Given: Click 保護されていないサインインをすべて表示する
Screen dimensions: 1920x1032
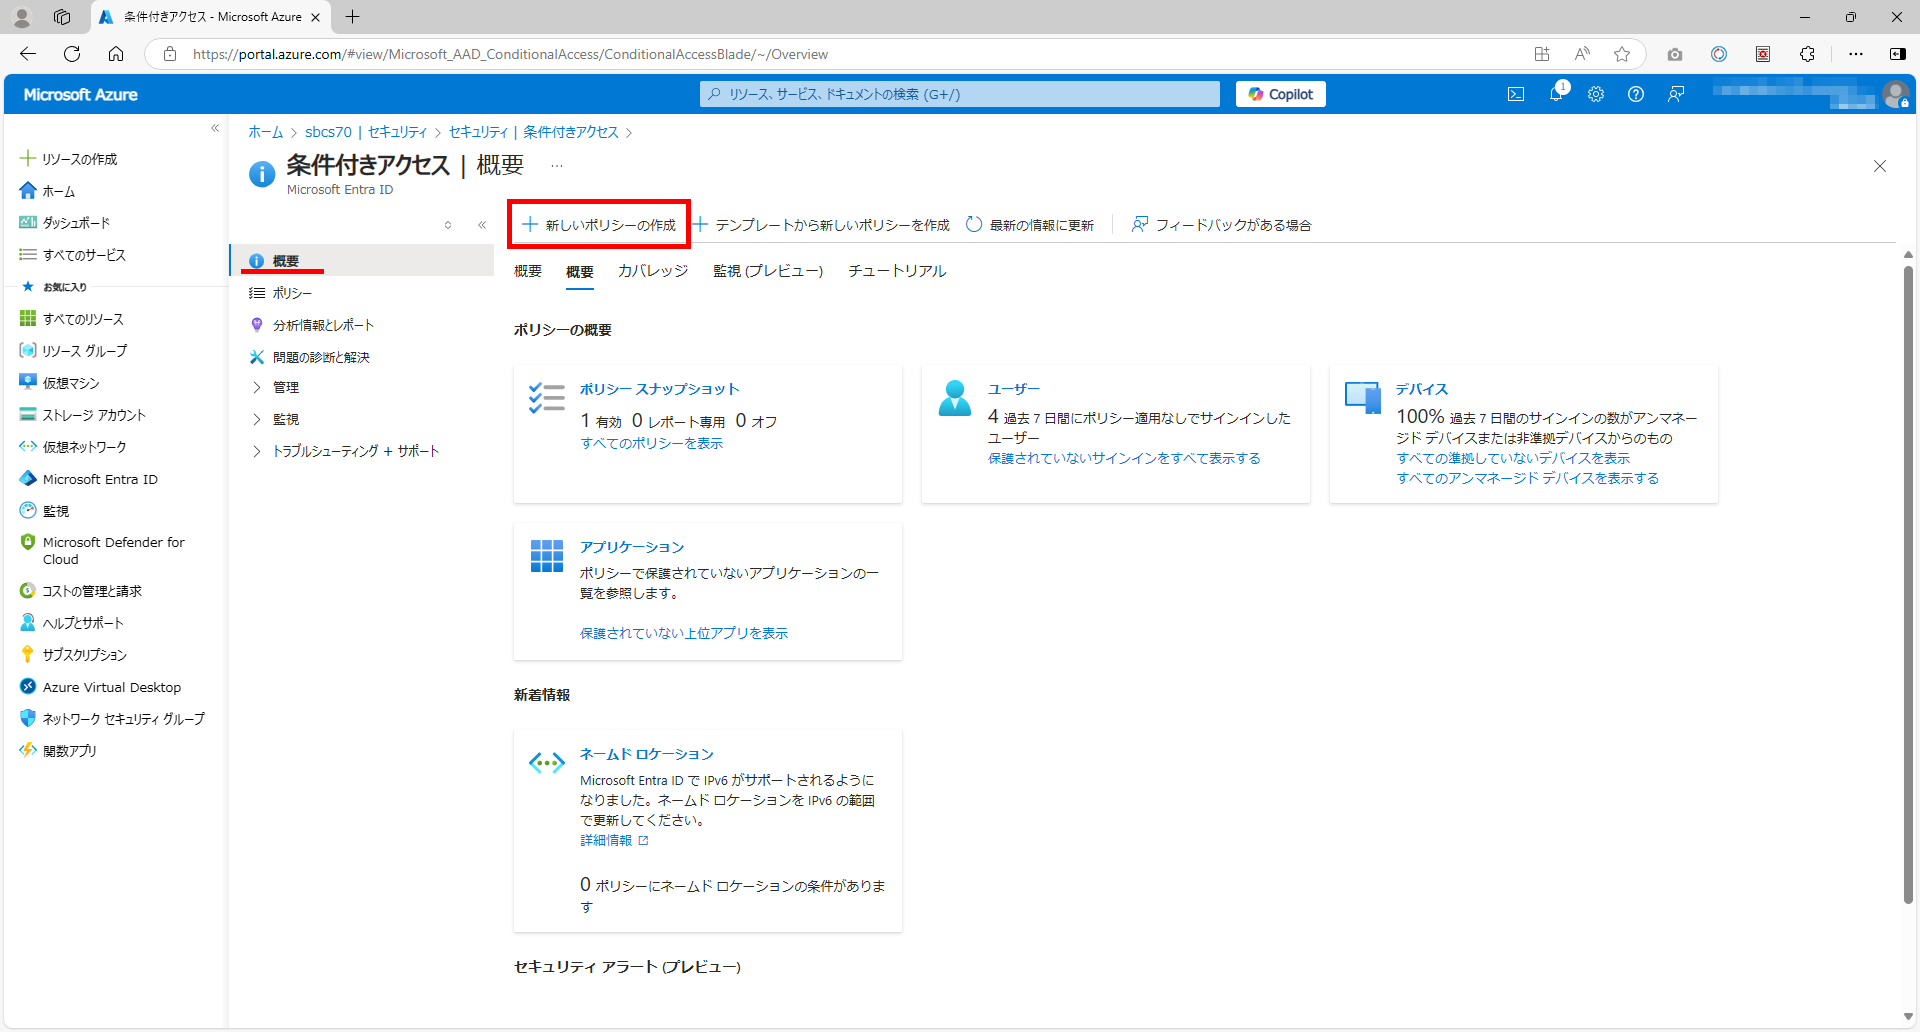Looking at the screenshot, I should 1125,458.
